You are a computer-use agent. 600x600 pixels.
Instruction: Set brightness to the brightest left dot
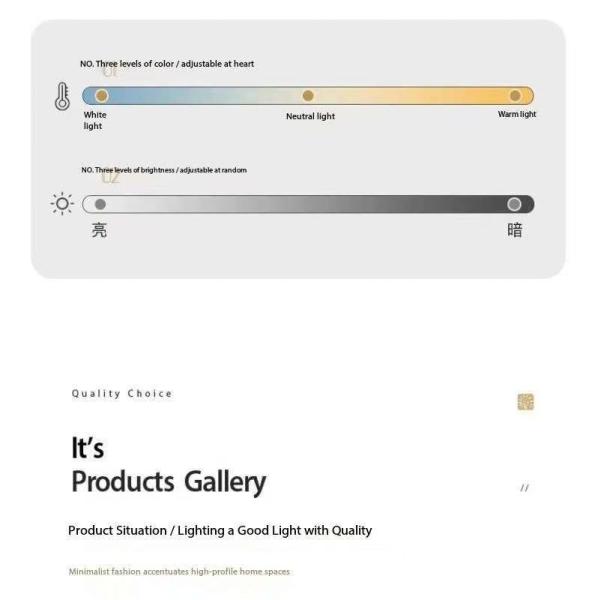point(100,204)
